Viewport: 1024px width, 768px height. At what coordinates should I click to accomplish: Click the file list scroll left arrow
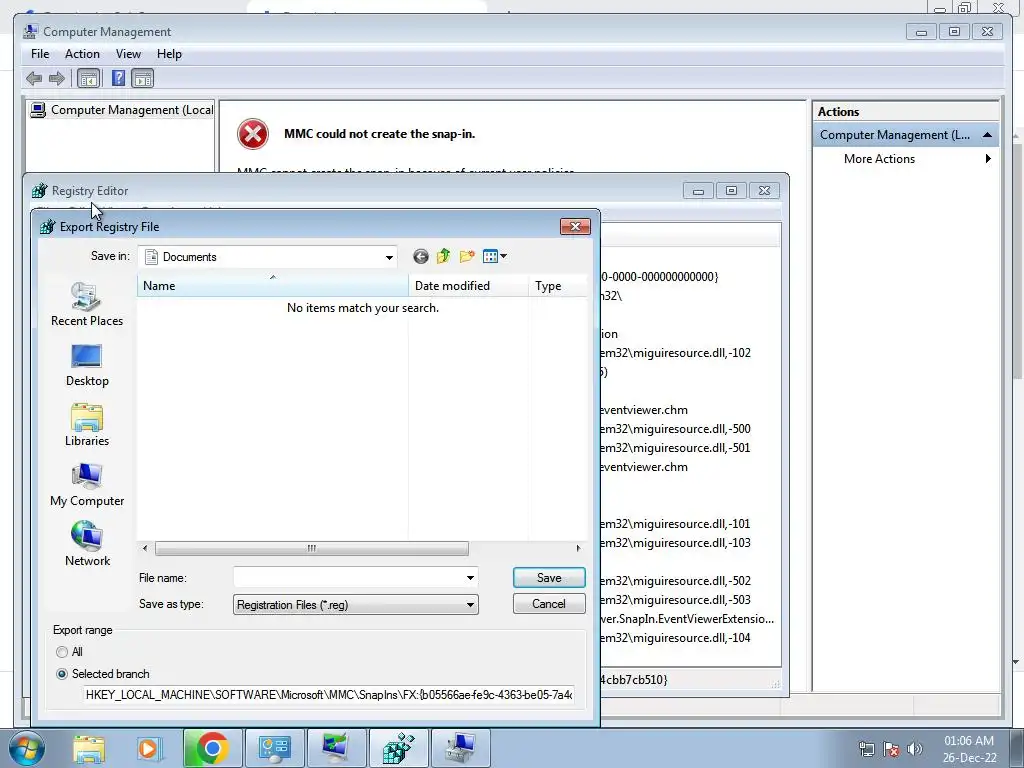click(x=145, y=549)
